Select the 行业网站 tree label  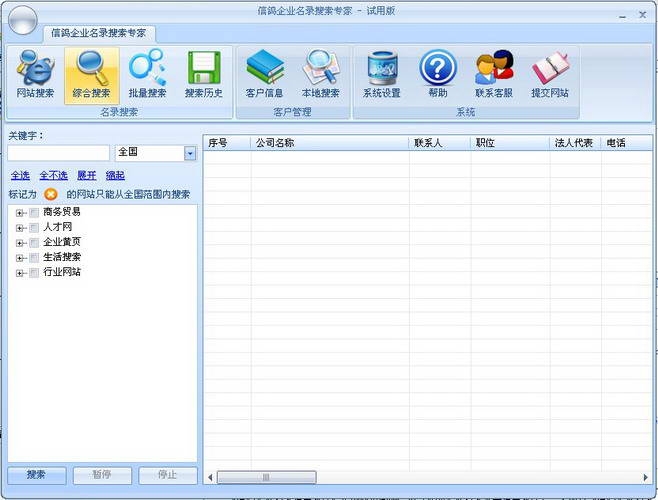[62, 272]
